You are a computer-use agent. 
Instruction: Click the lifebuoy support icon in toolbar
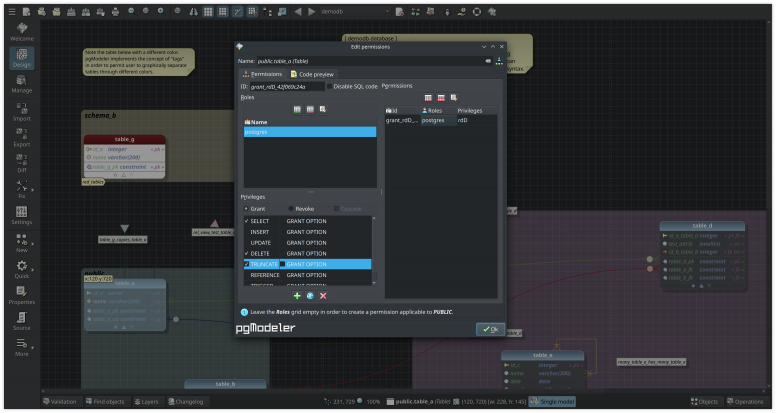pyautogui.click(x=477, y=11)
